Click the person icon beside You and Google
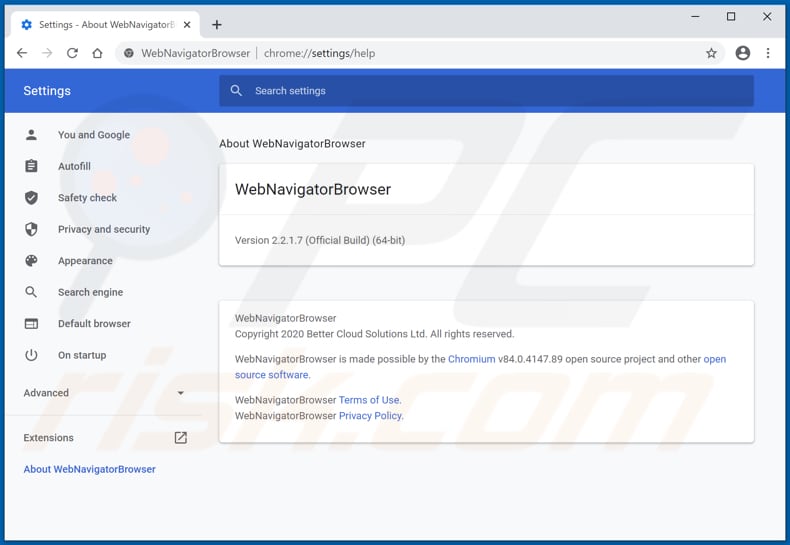The width and height of the screenshot is (790, 545). [x=31, y=134]
